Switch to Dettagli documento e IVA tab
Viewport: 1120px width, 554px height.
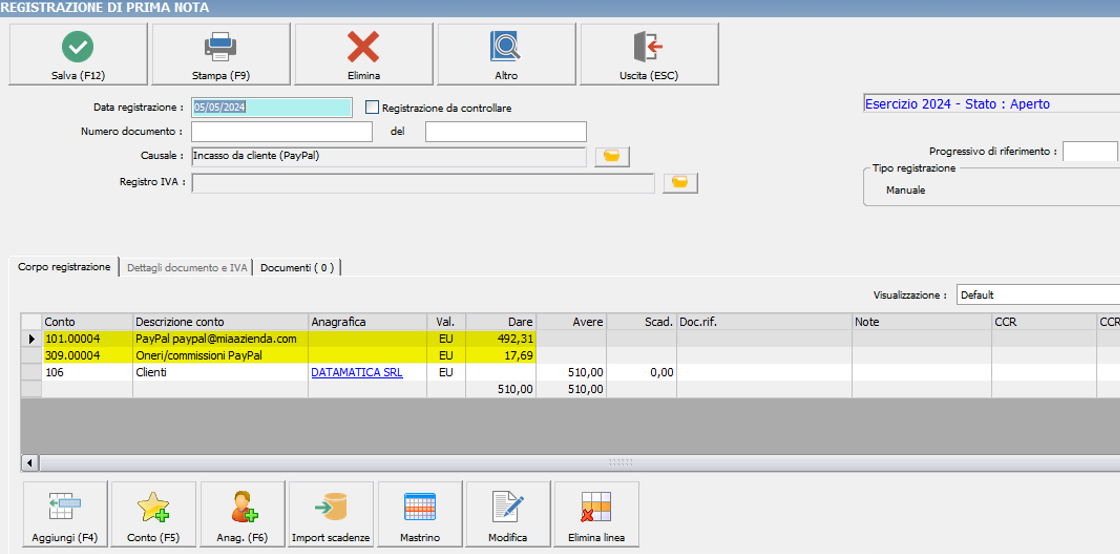186,268
